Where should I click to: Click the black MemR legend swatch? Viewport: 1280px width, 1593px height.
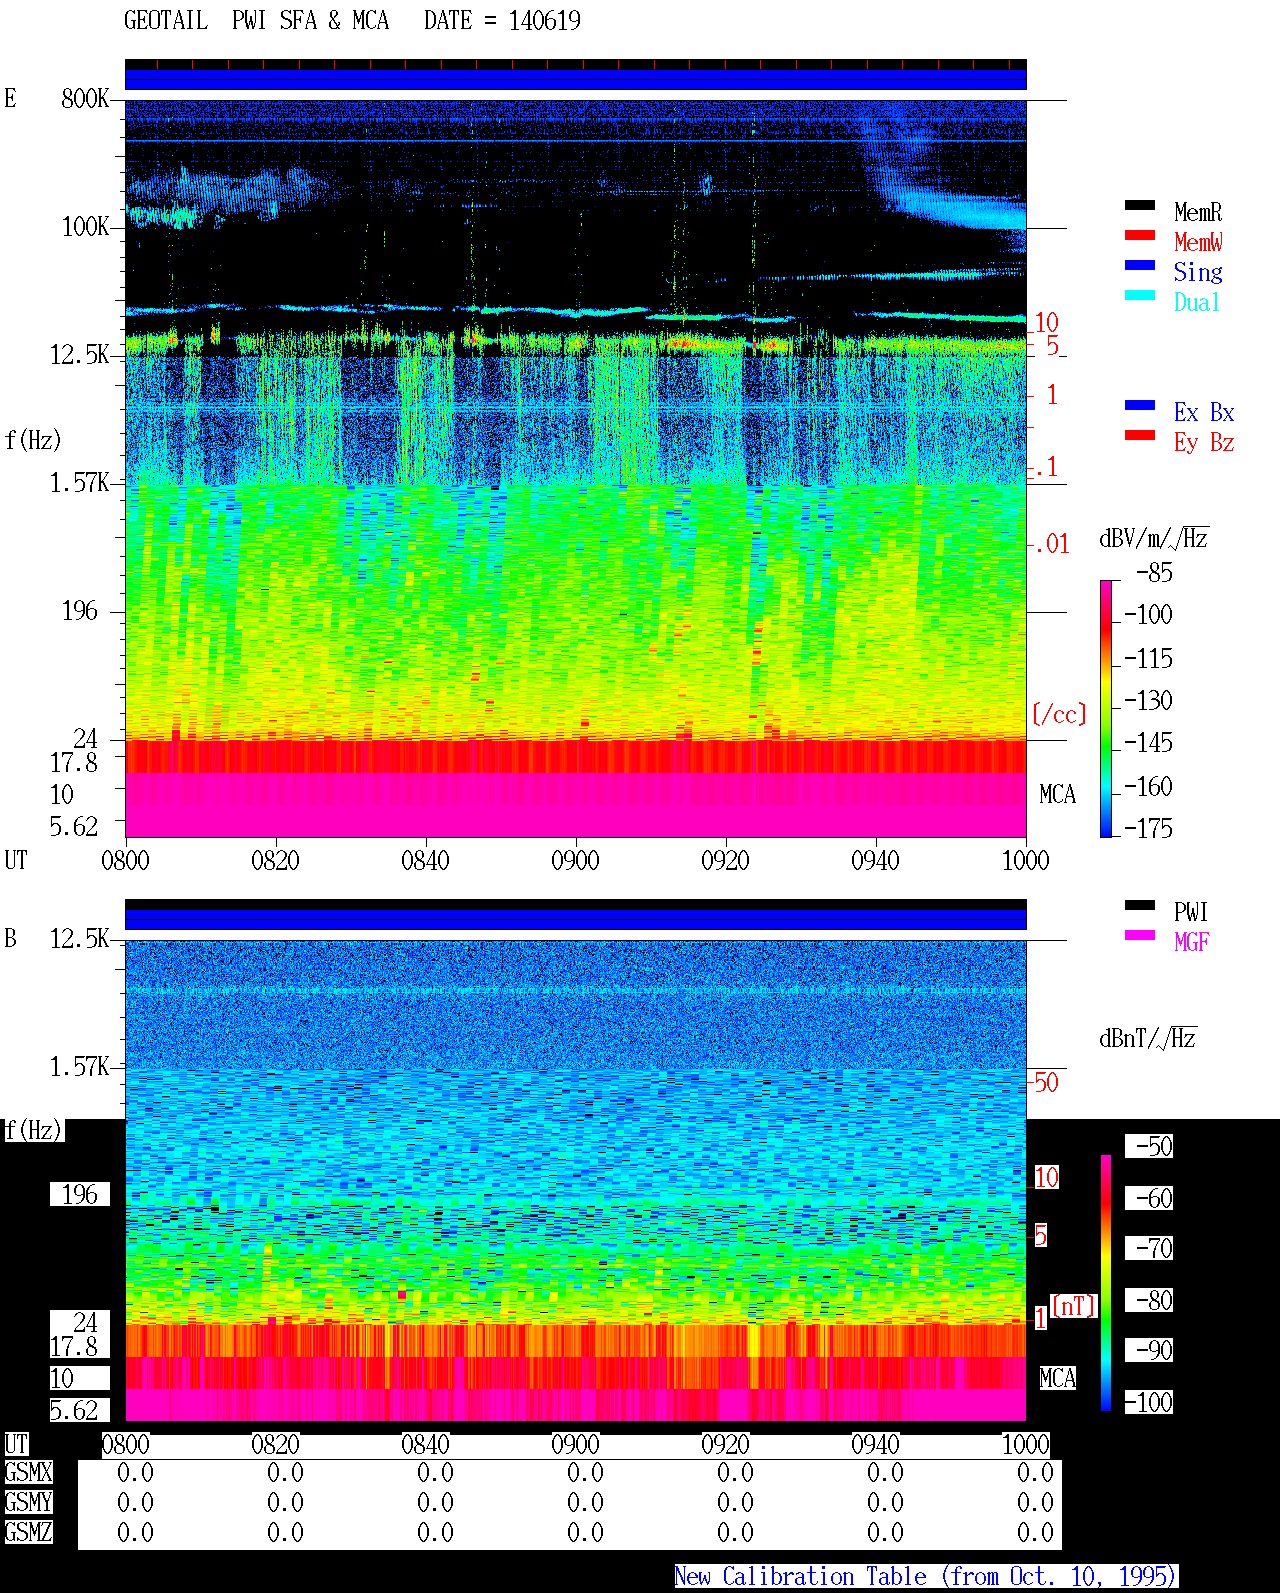pos(1140,206)
